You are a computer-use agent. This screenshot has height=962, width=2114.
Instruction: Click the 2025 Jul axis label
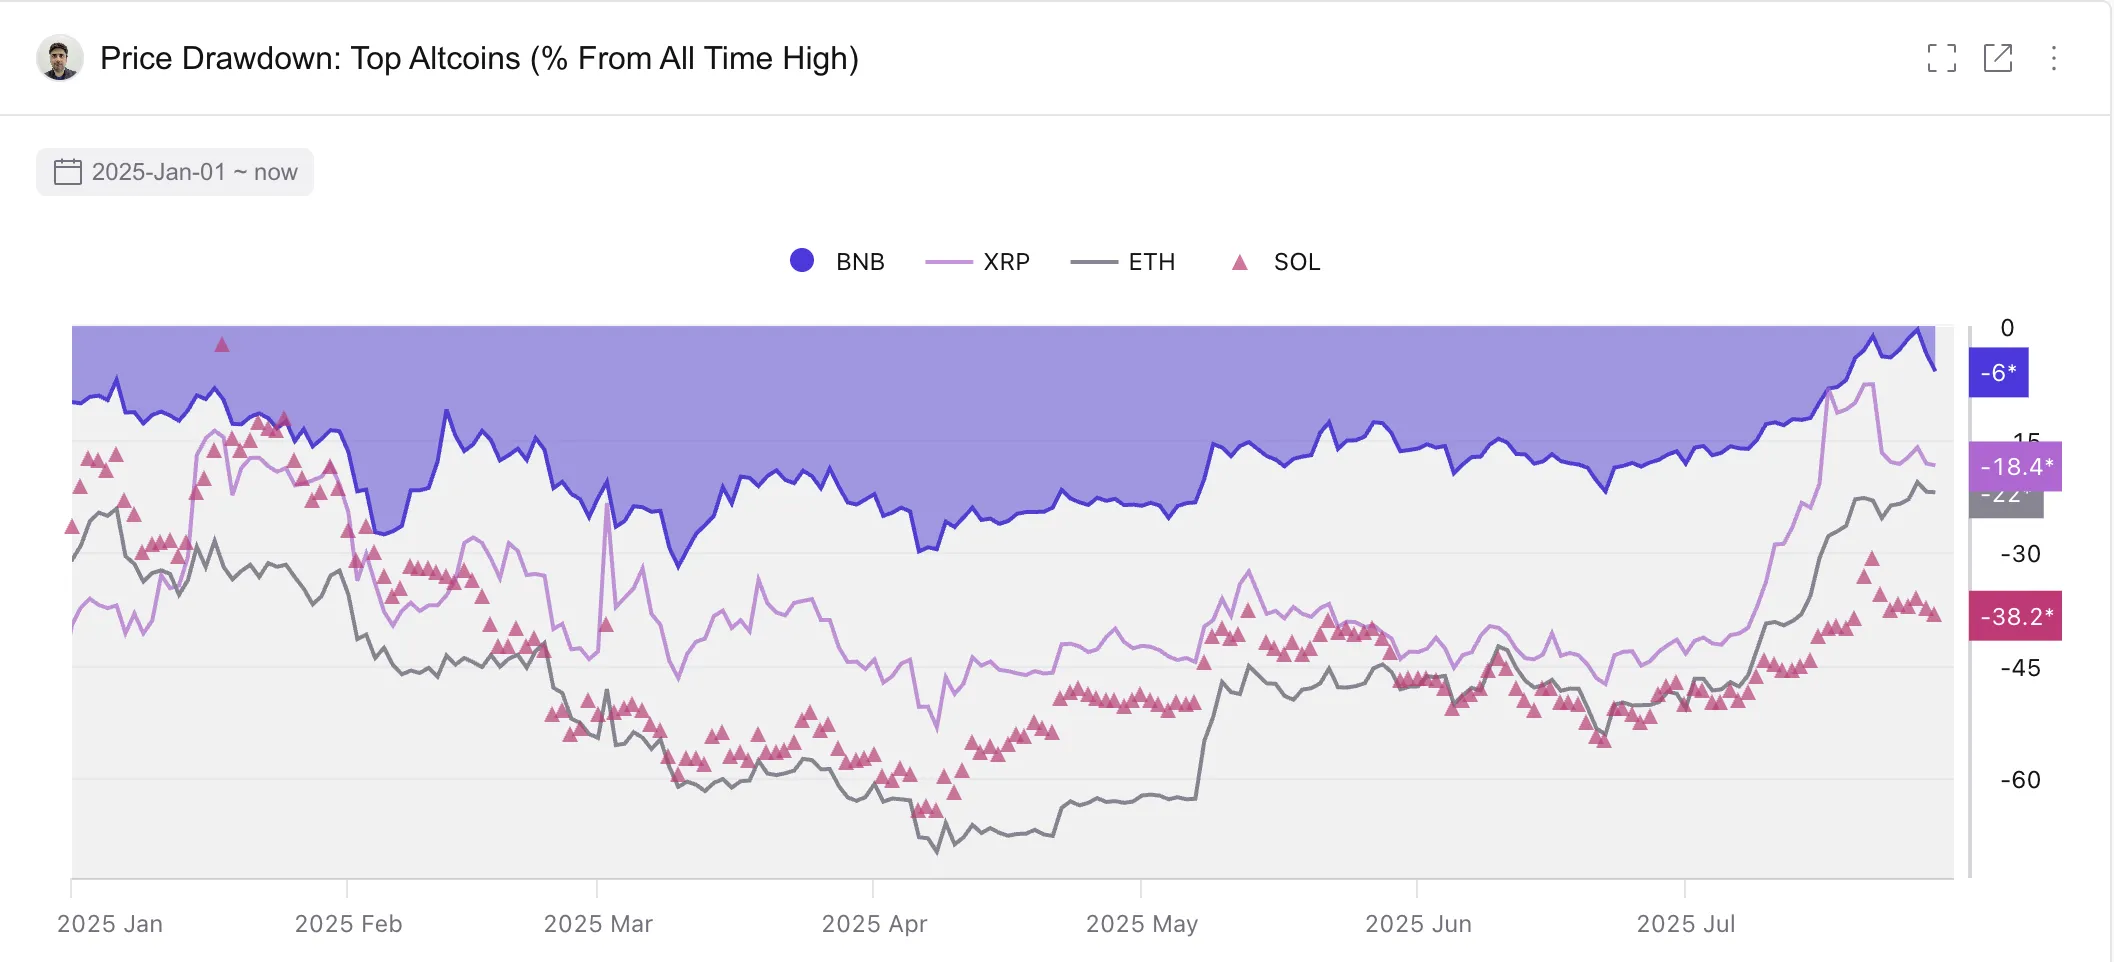pyautogui.click(x=1685, y=924)
